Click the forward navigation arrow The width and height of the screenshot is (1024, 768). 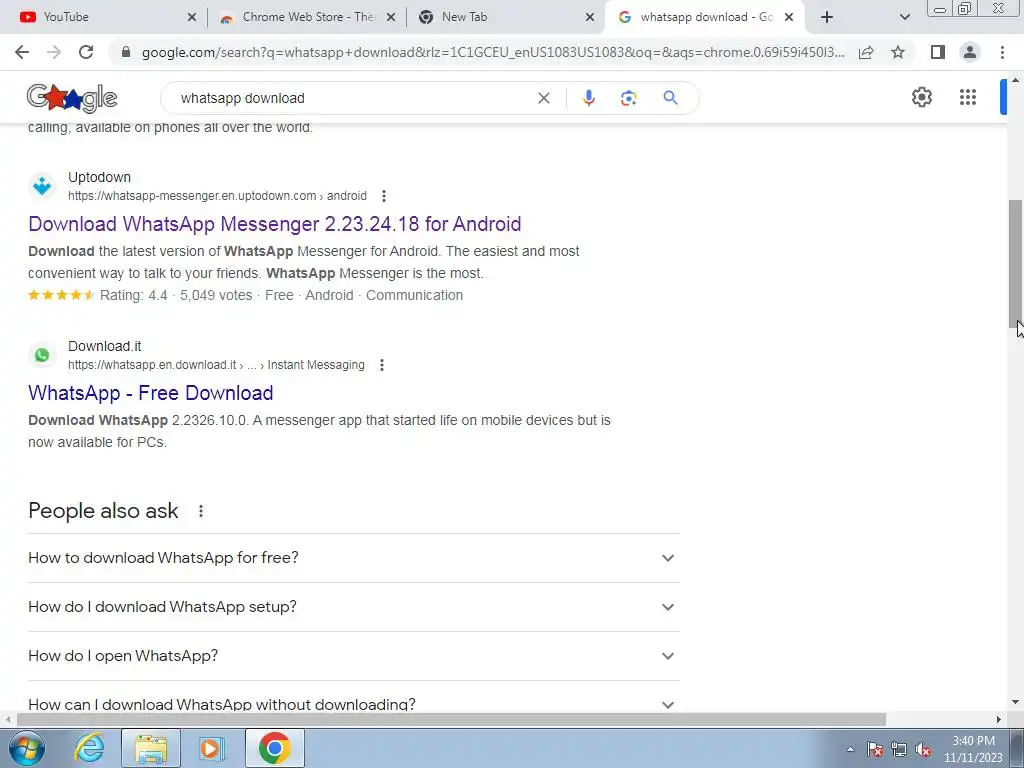tap(54, 52)
